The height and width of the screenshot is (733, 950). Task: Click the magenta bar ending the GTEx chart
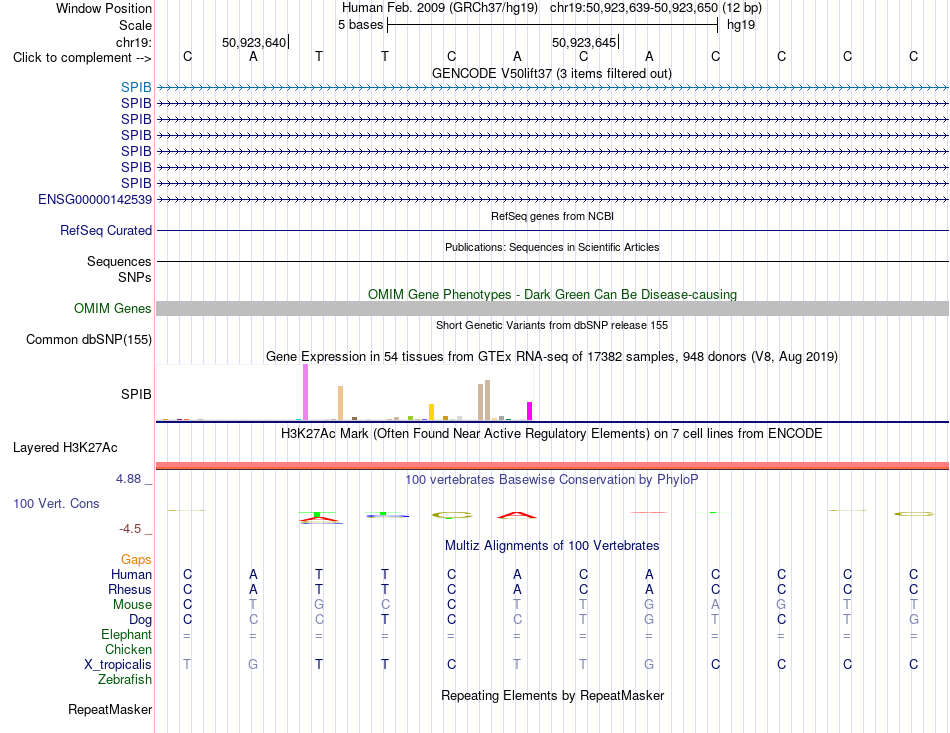click(530, 411)
